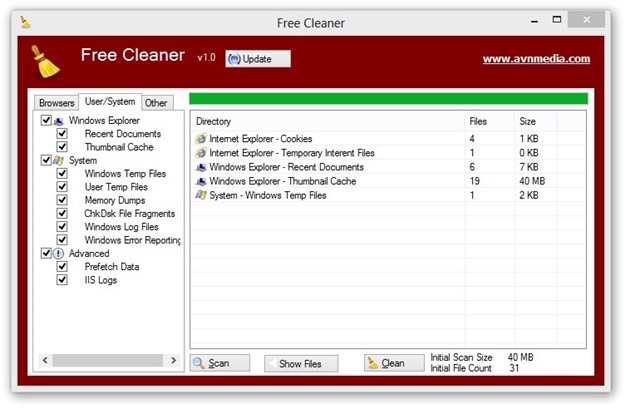Click the Internet Explorer icon beside Cookies row
The image size is (625, 408).
201,139
